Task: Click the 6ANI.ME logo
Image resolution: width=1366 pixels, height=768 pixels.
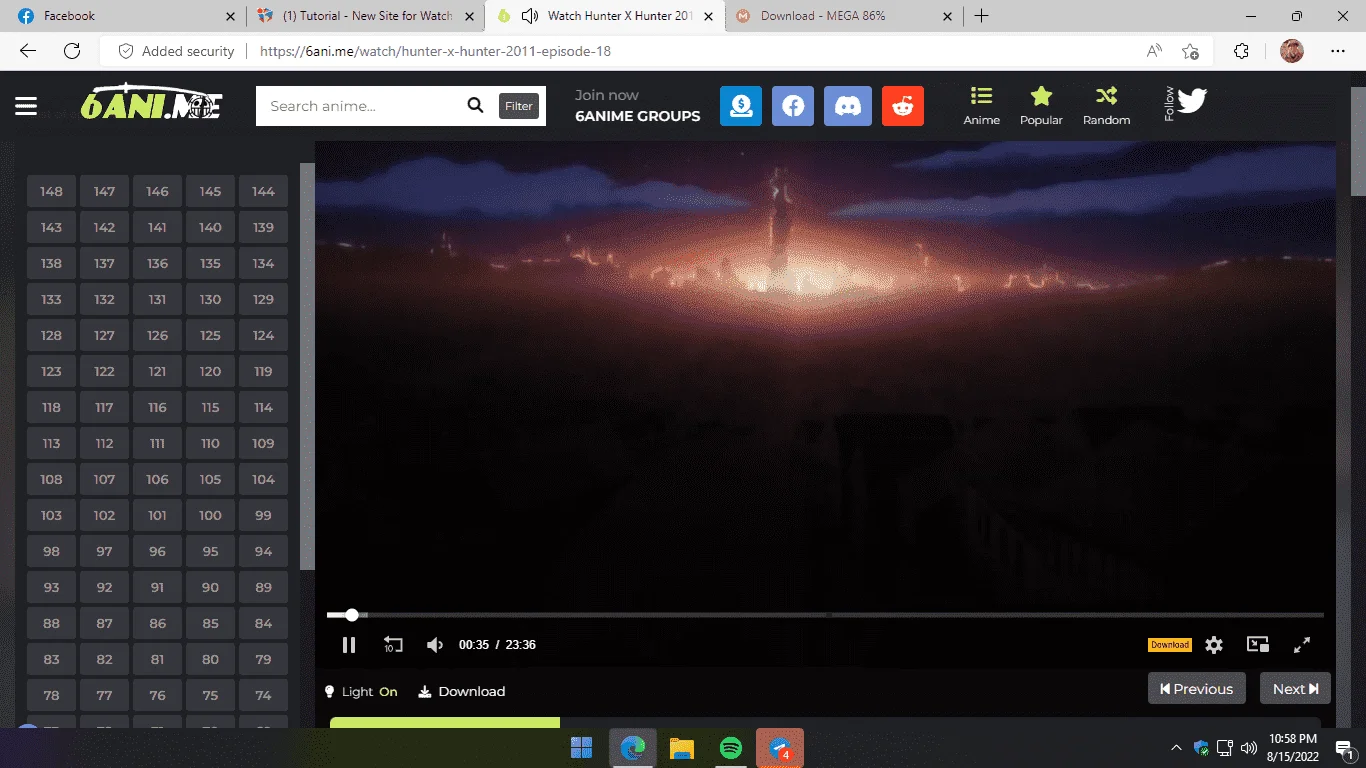Action: [x=151, y=103]
